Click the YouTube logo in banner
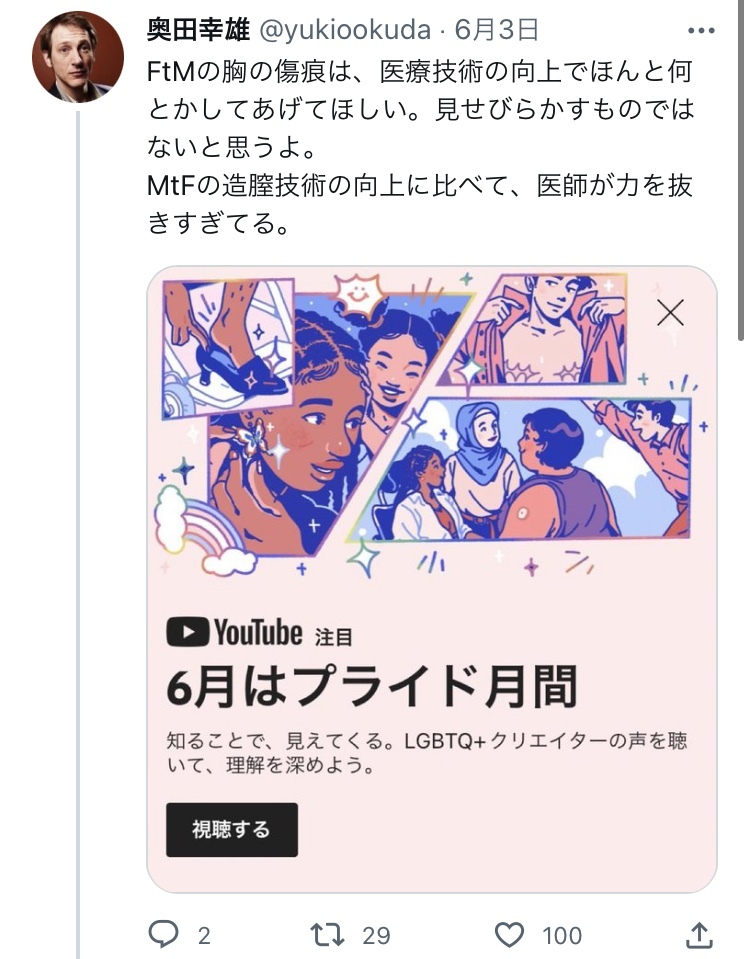750x959 pixels. tap(234, 632)
